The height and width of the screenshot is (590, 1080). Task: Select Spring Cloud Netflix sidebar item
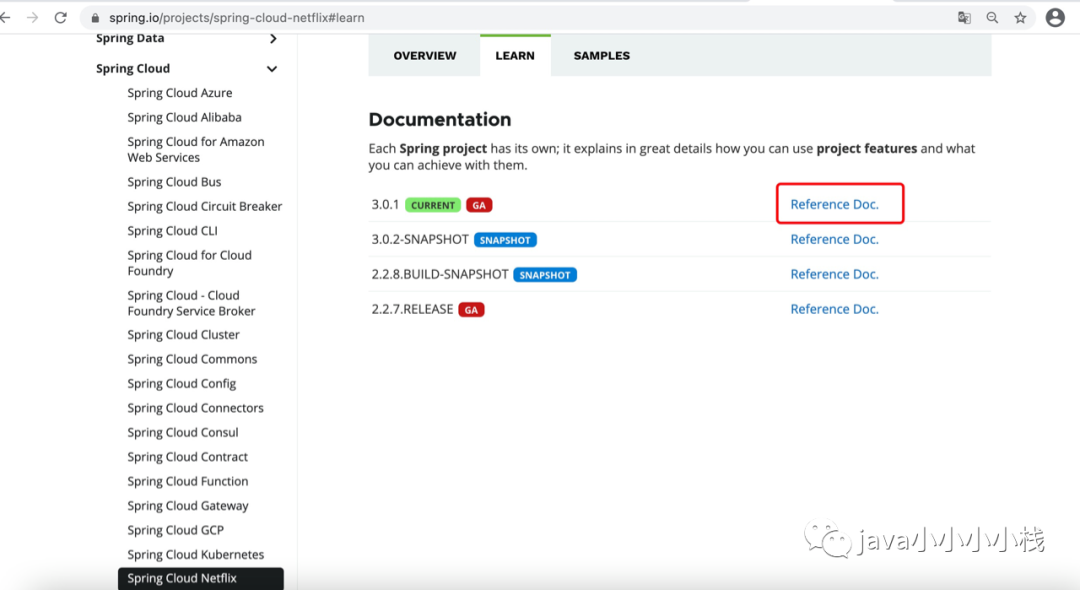coord(182,578)
